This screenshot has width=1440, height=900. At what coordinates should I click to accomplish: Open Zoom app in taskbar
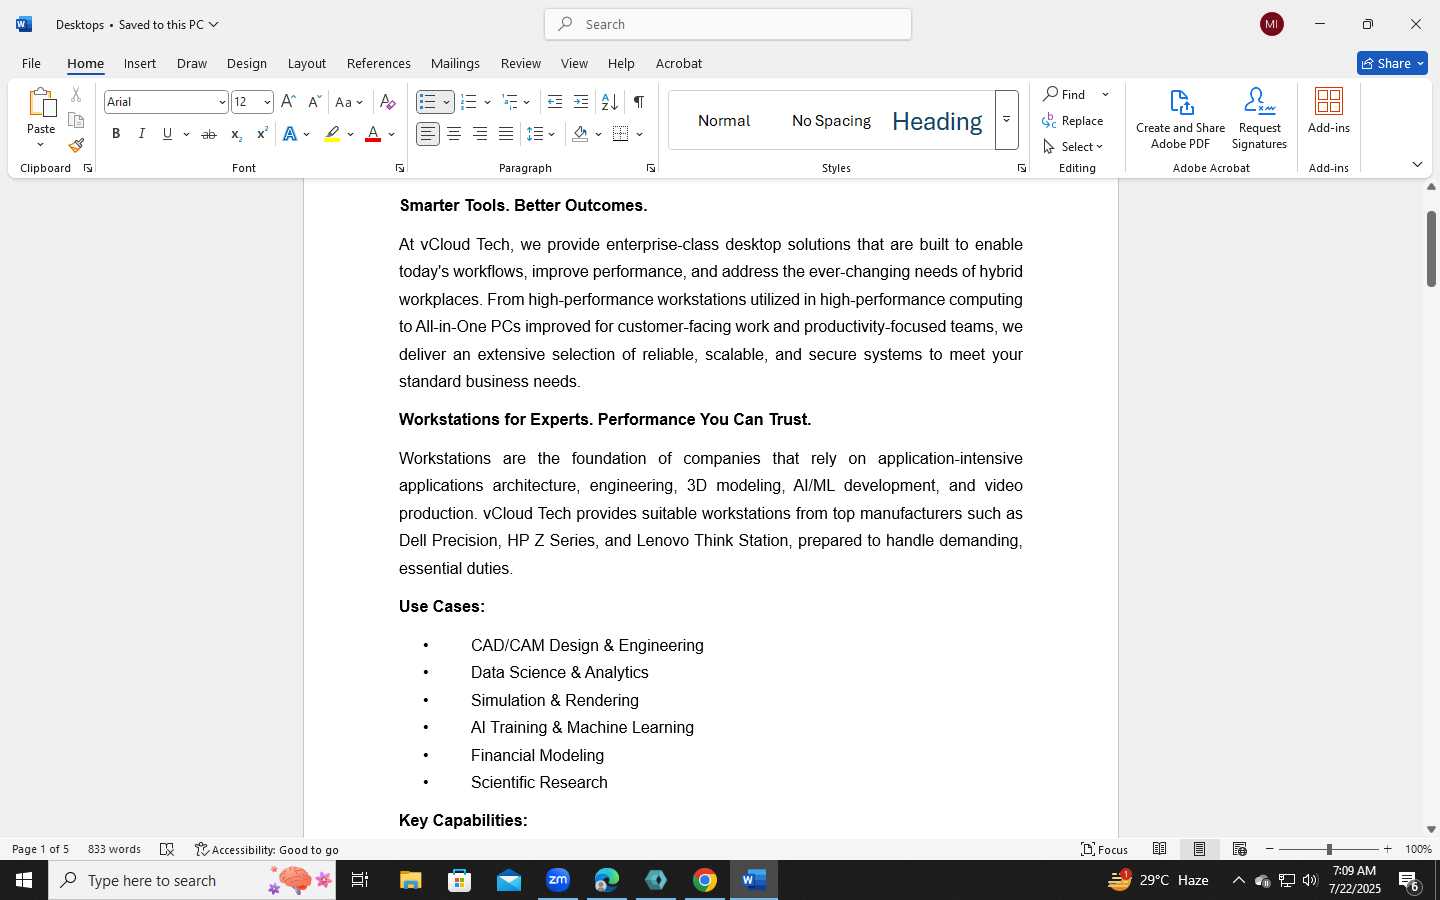[x=558, y=880]
